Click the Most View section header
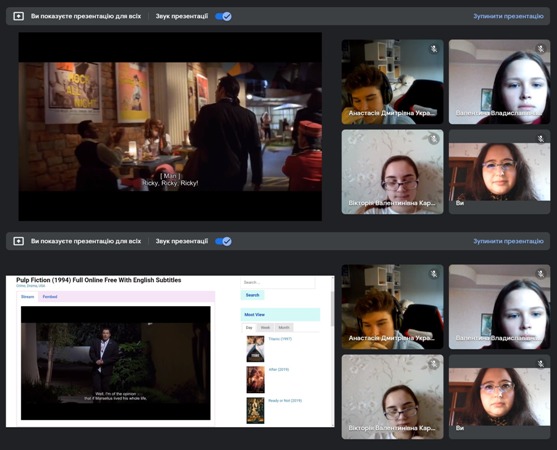Viewport: 557px width, 450px height. [280, 315]
